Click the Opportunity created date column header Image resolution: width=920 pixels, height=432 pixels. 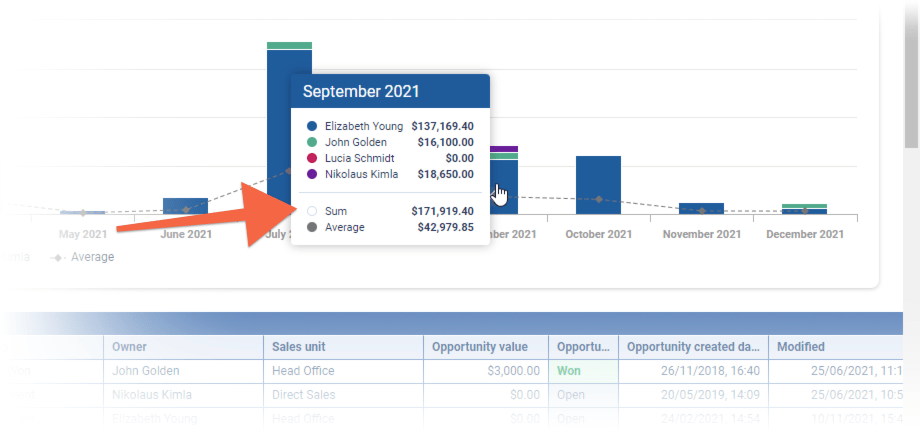tap(692, 347)
